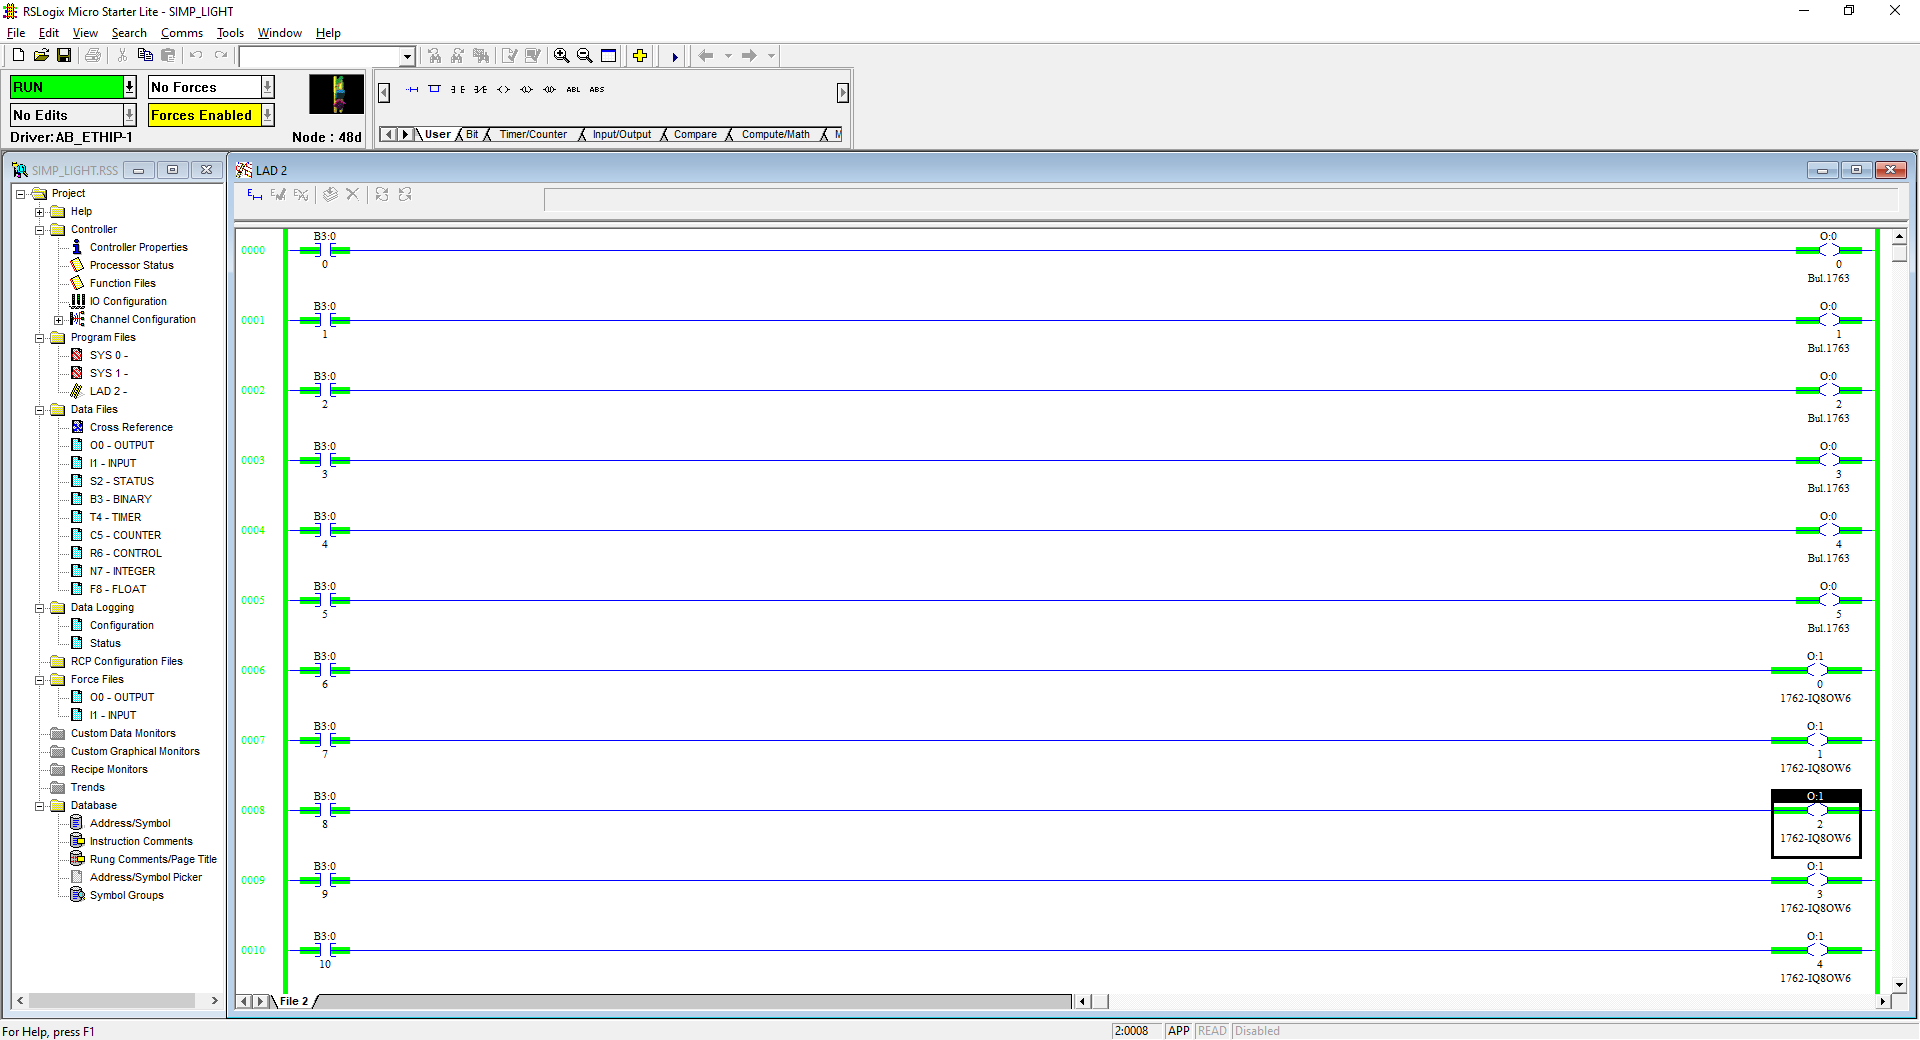This screenshot has width=1920, height=1040.
Task: Click the yellow plus toolbar icon
Action: tap(640, 56)
